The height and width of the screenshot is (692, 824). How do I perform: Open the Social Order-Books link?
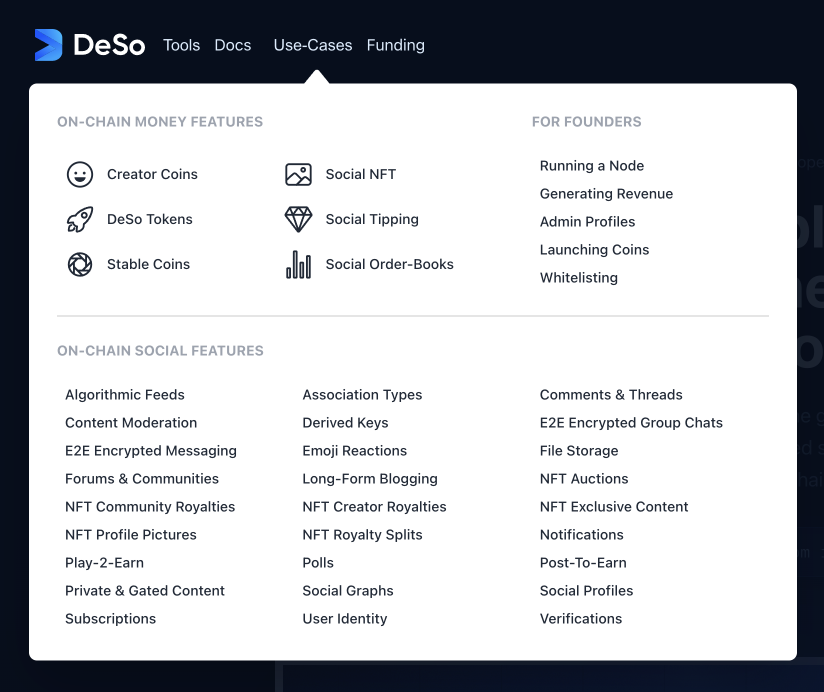pyautogui.click(x=389, y=264)
